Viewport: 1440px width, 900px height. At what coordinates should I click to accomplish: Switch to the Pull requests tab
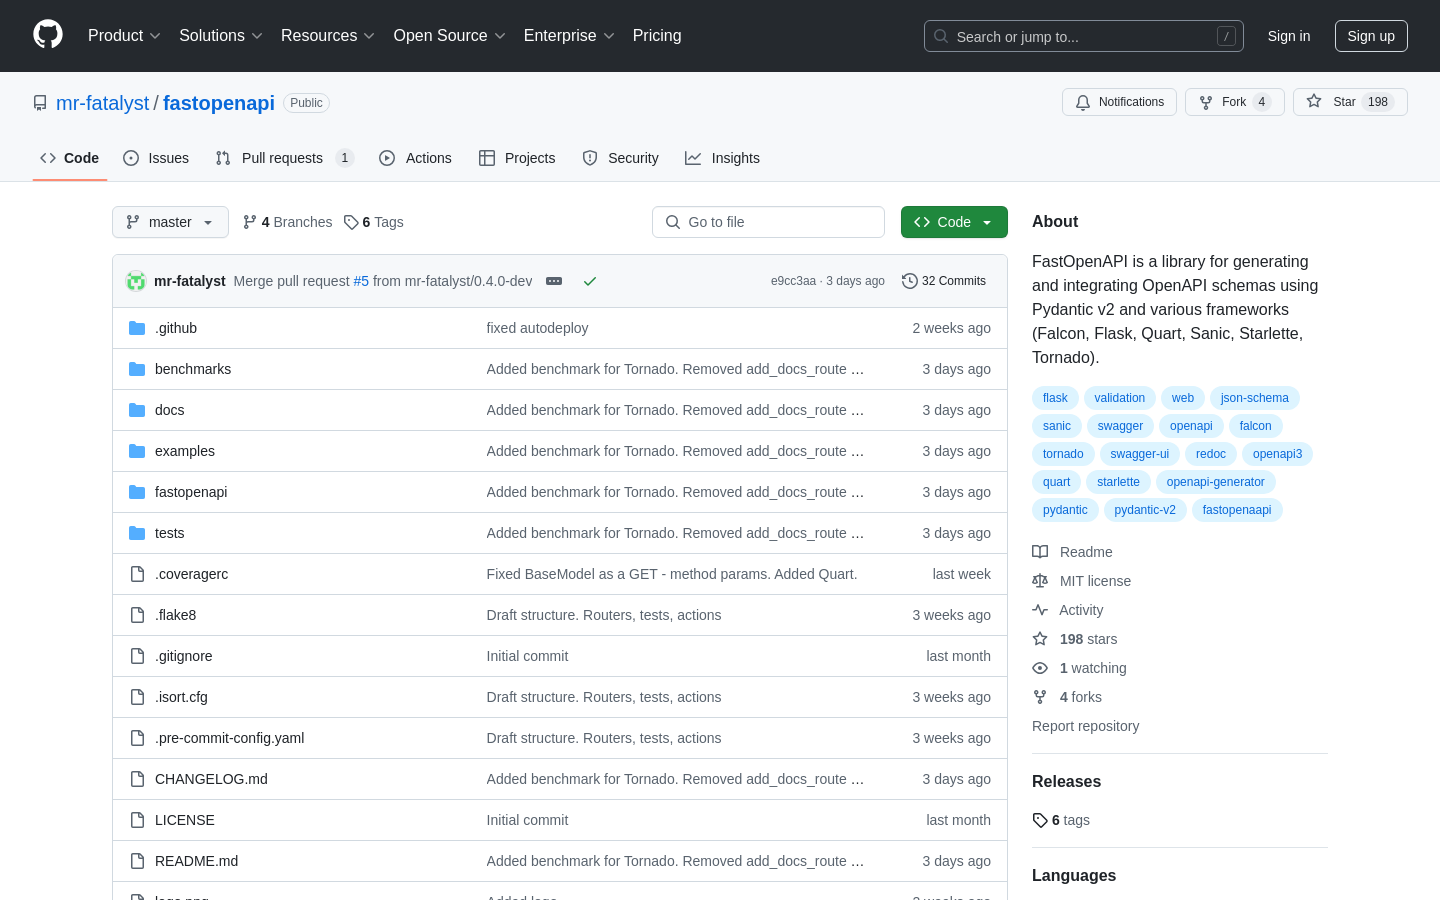coord(284,158)
